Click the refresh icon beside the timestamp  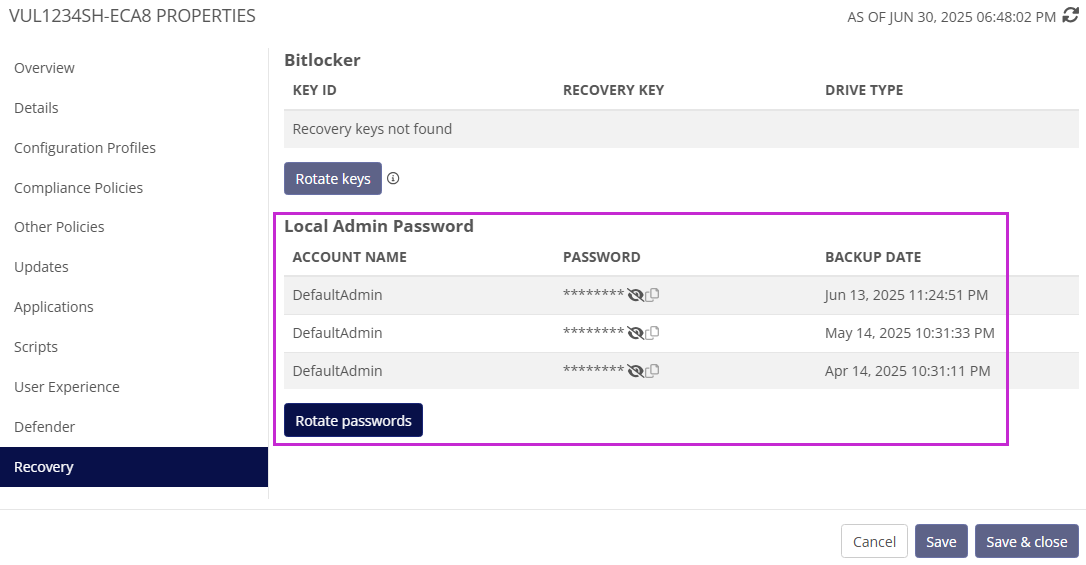tap(1071, 16)
